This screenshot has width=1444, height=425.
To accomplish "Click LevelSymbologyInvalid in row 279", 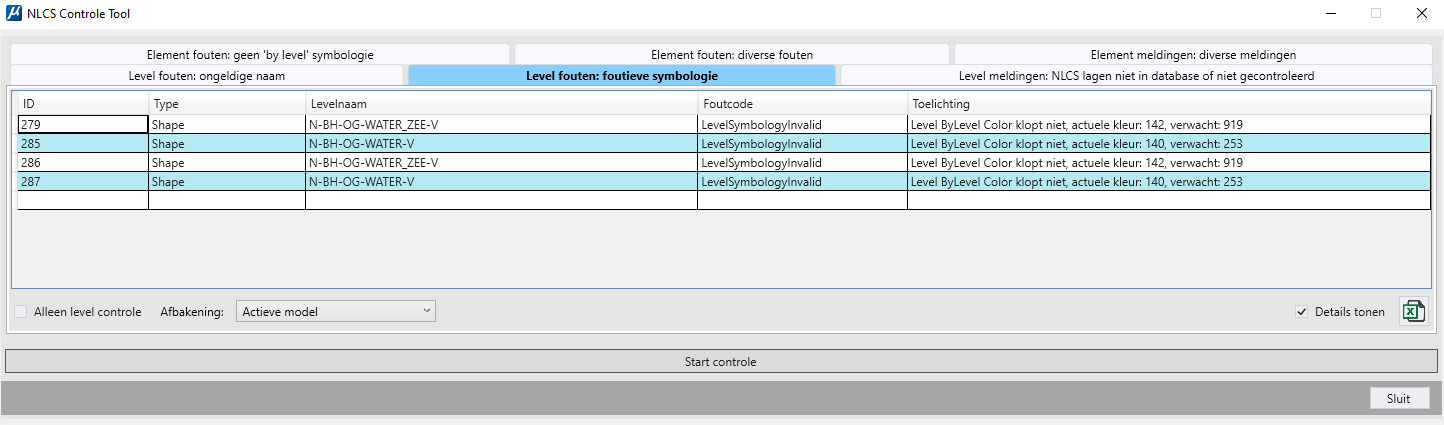I will coord(802,124).
